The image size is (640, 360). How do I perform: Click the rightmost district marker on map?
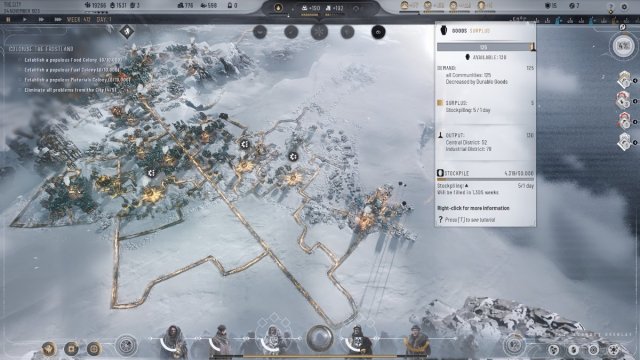(293, 156)
